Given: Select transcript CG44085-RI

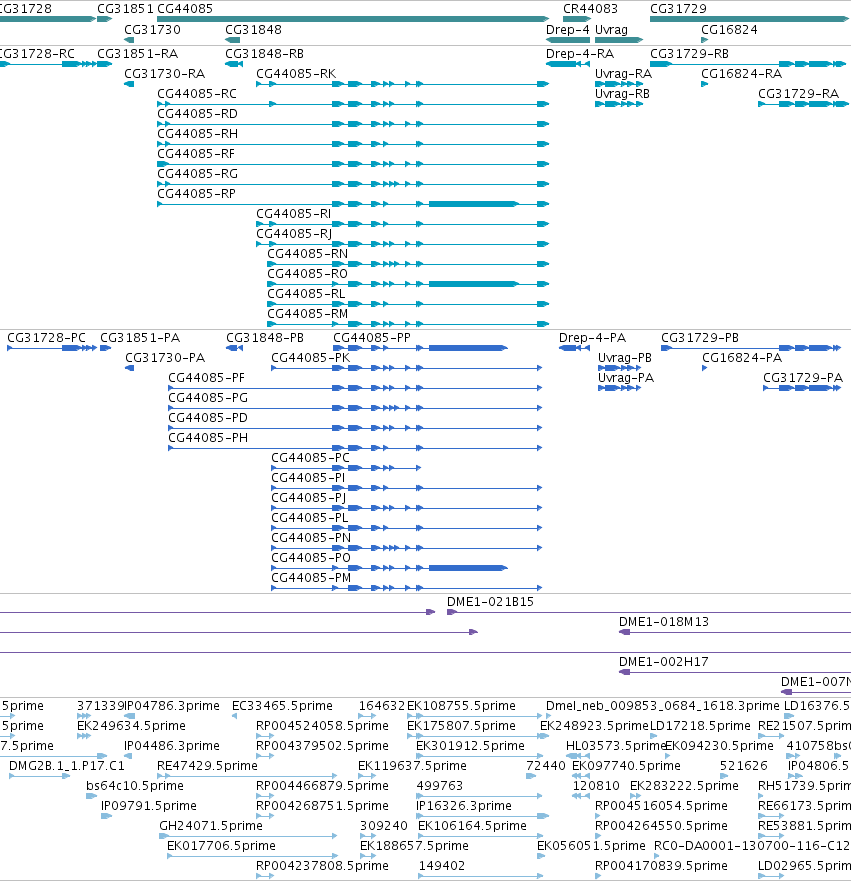Looking at the screenshot, I should click(x=293, y=214).
